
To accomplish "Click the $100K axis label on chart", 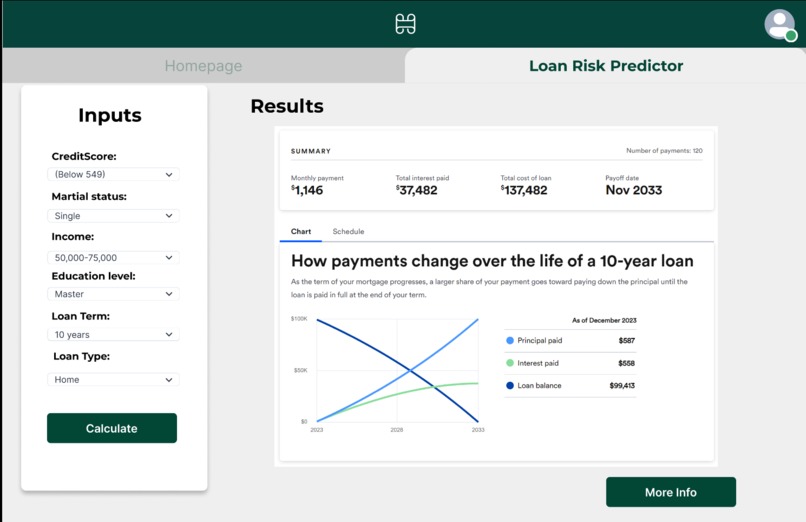I will point(299,319).
